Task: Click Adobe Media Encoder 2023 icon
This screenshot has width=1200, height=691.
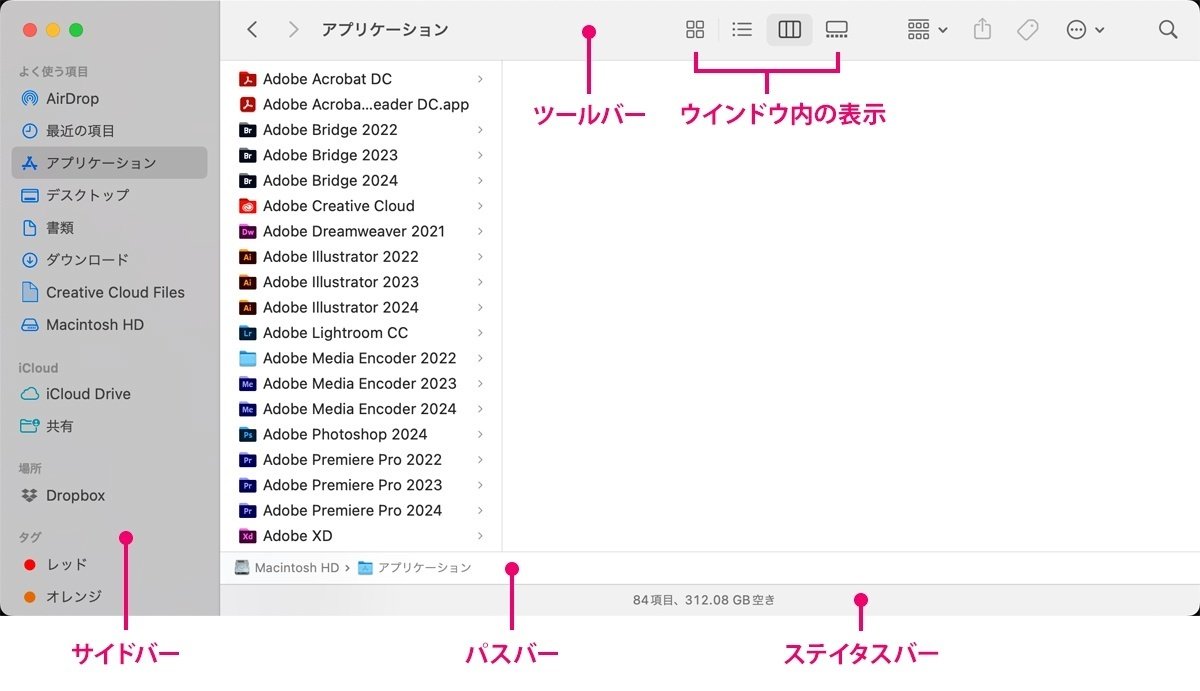Action: coord(248,384)
